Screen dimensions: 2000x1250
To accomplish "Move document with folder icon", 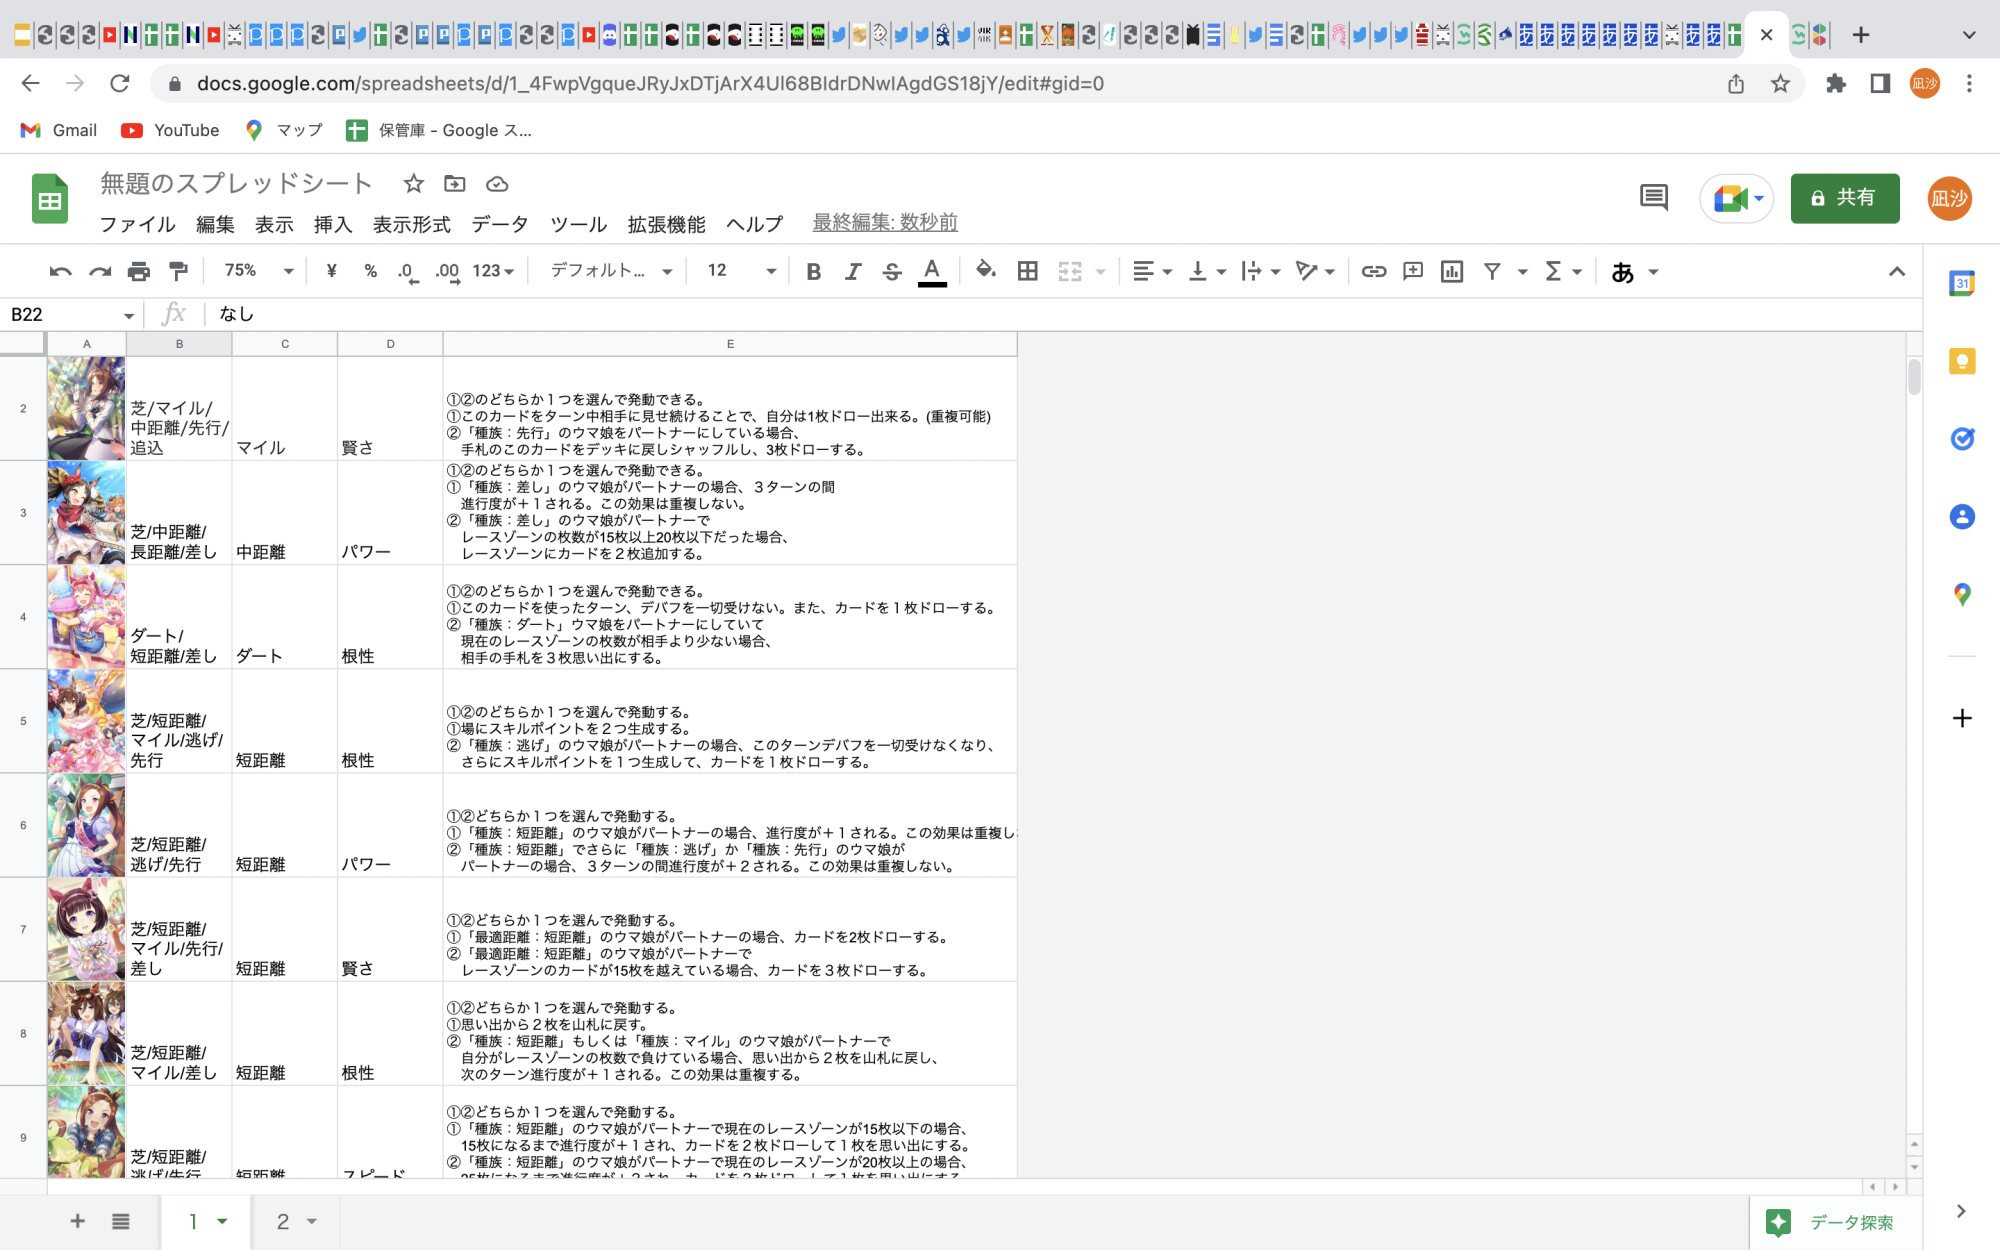I will (455, 183).
